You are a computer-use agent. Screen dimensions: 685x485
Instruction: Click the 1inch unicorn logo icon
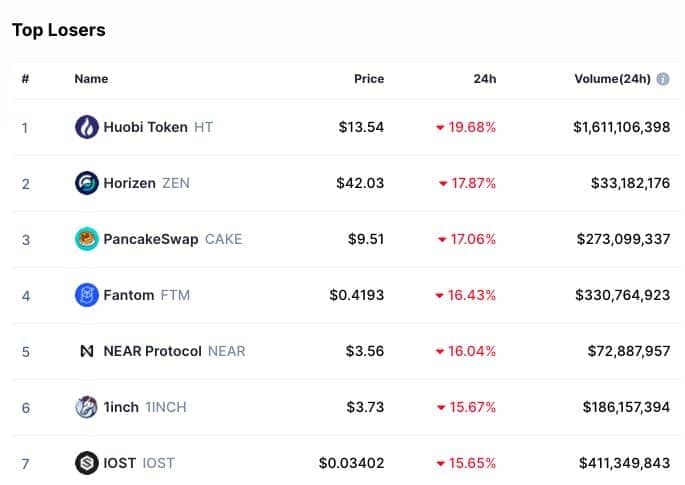click(x=86, y=407)
